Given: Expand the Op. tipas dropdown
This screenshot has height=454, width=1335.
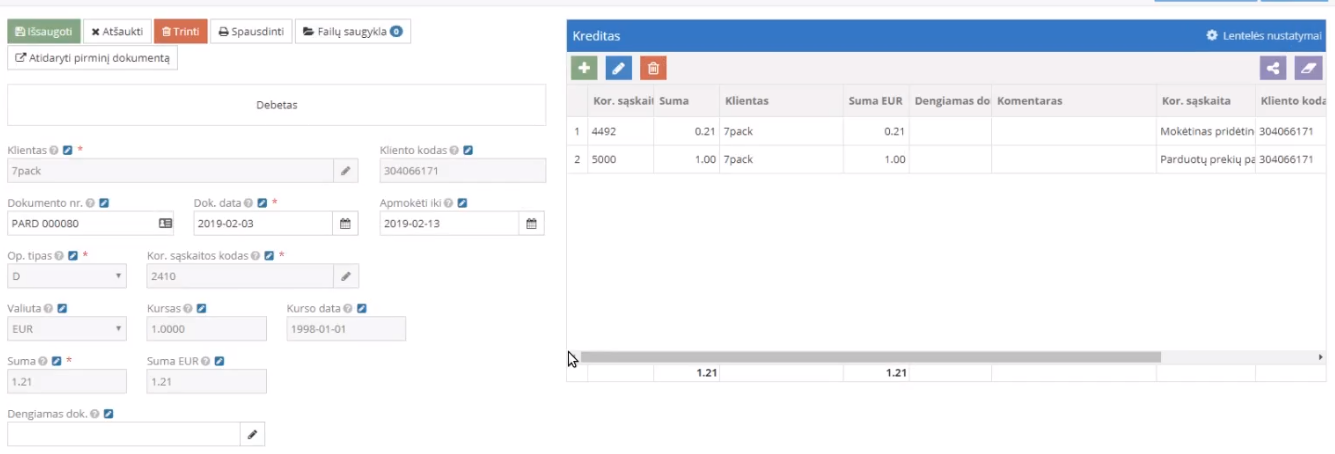Looking at the screenshot, I should tap(67, 276).
